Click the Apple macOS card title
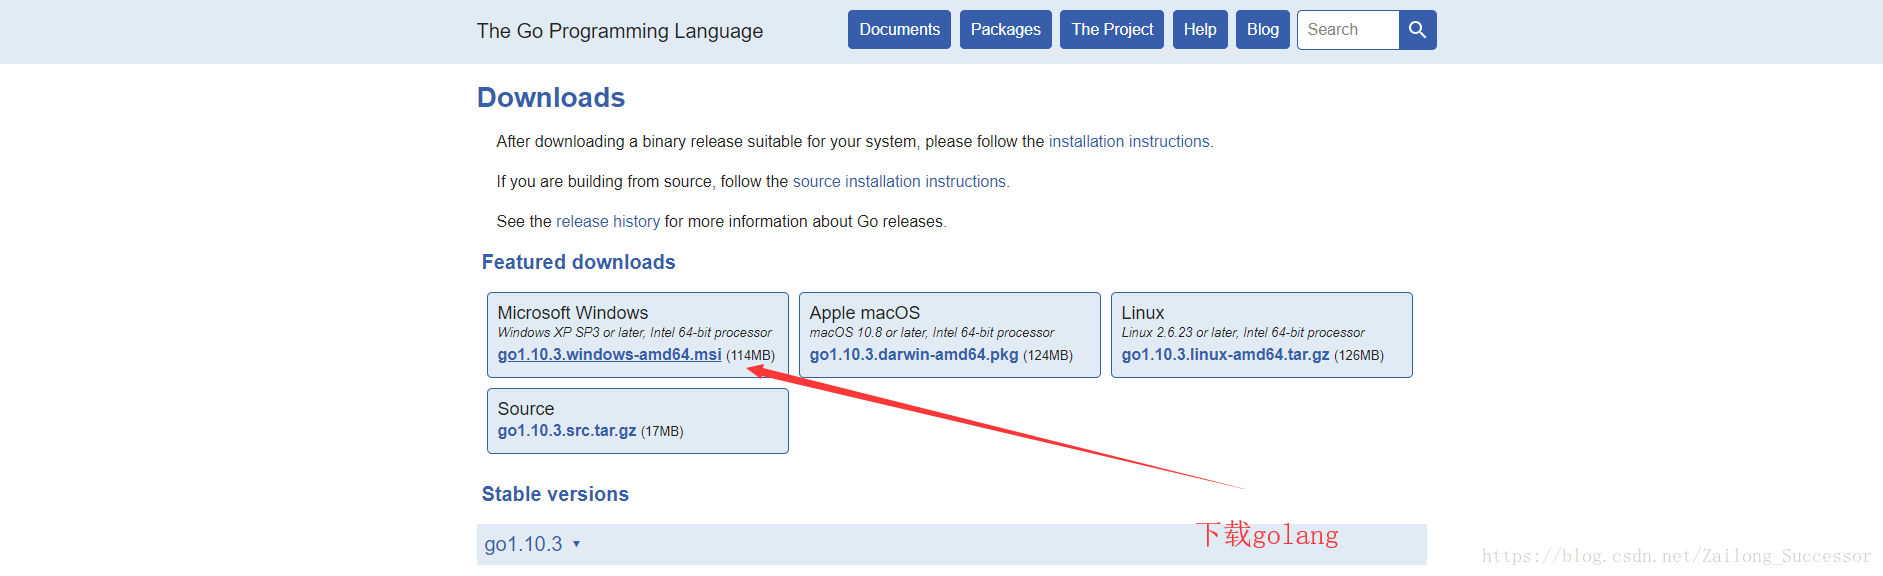1883x576 pixels. (864, 313)
